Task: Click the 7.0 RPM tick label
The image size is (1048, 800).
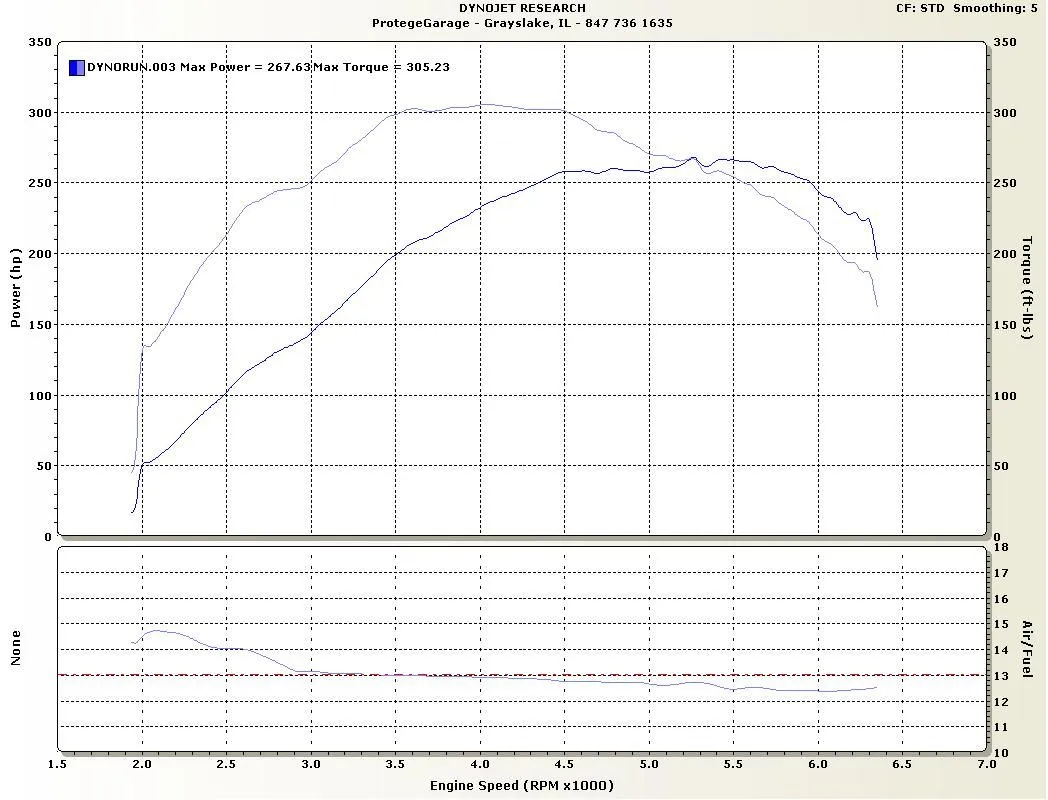Action: click(x=987, y=764)
